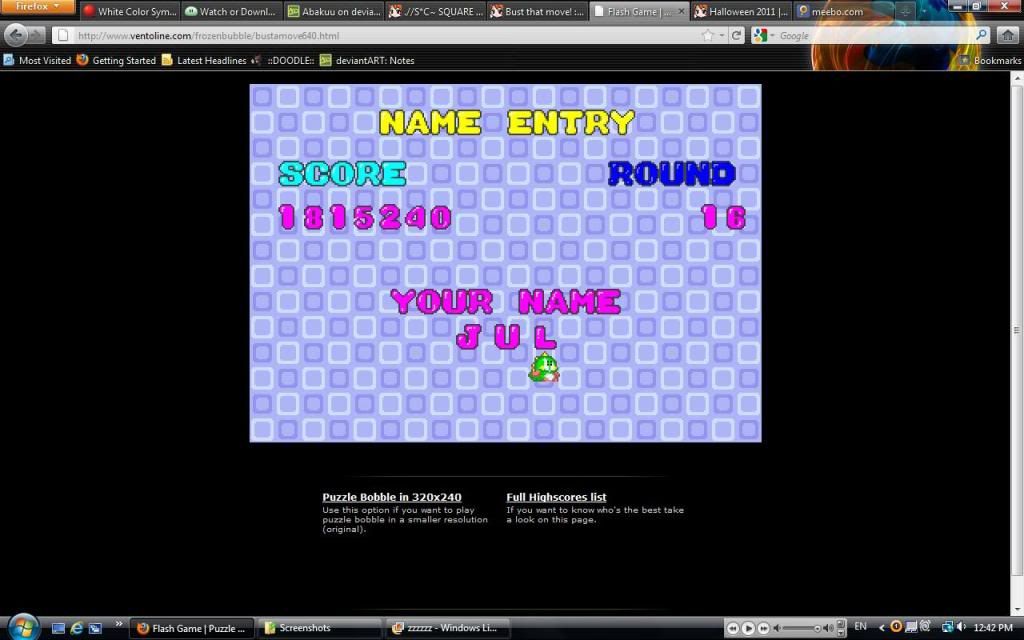Switch to the Bust that move! tab
Screen dimensions: 1024x640
(537, 11)
